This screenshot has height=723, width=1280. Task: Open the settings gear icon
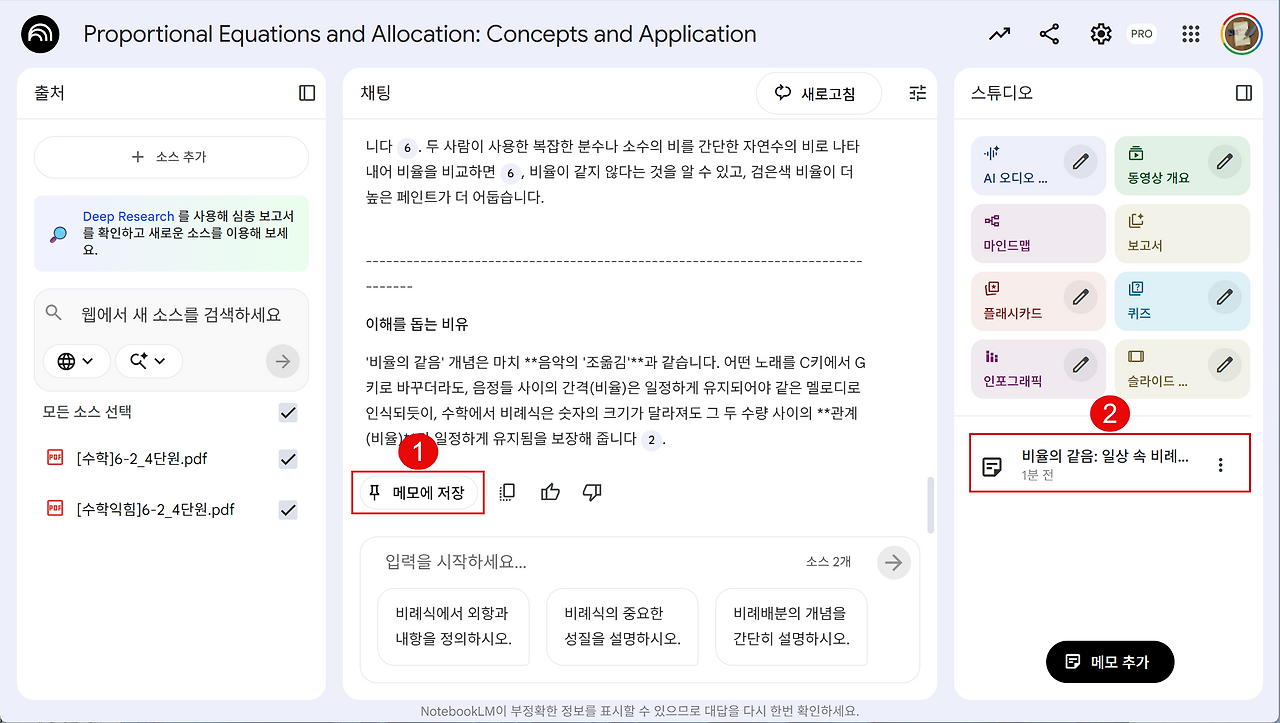(1101, 34)
